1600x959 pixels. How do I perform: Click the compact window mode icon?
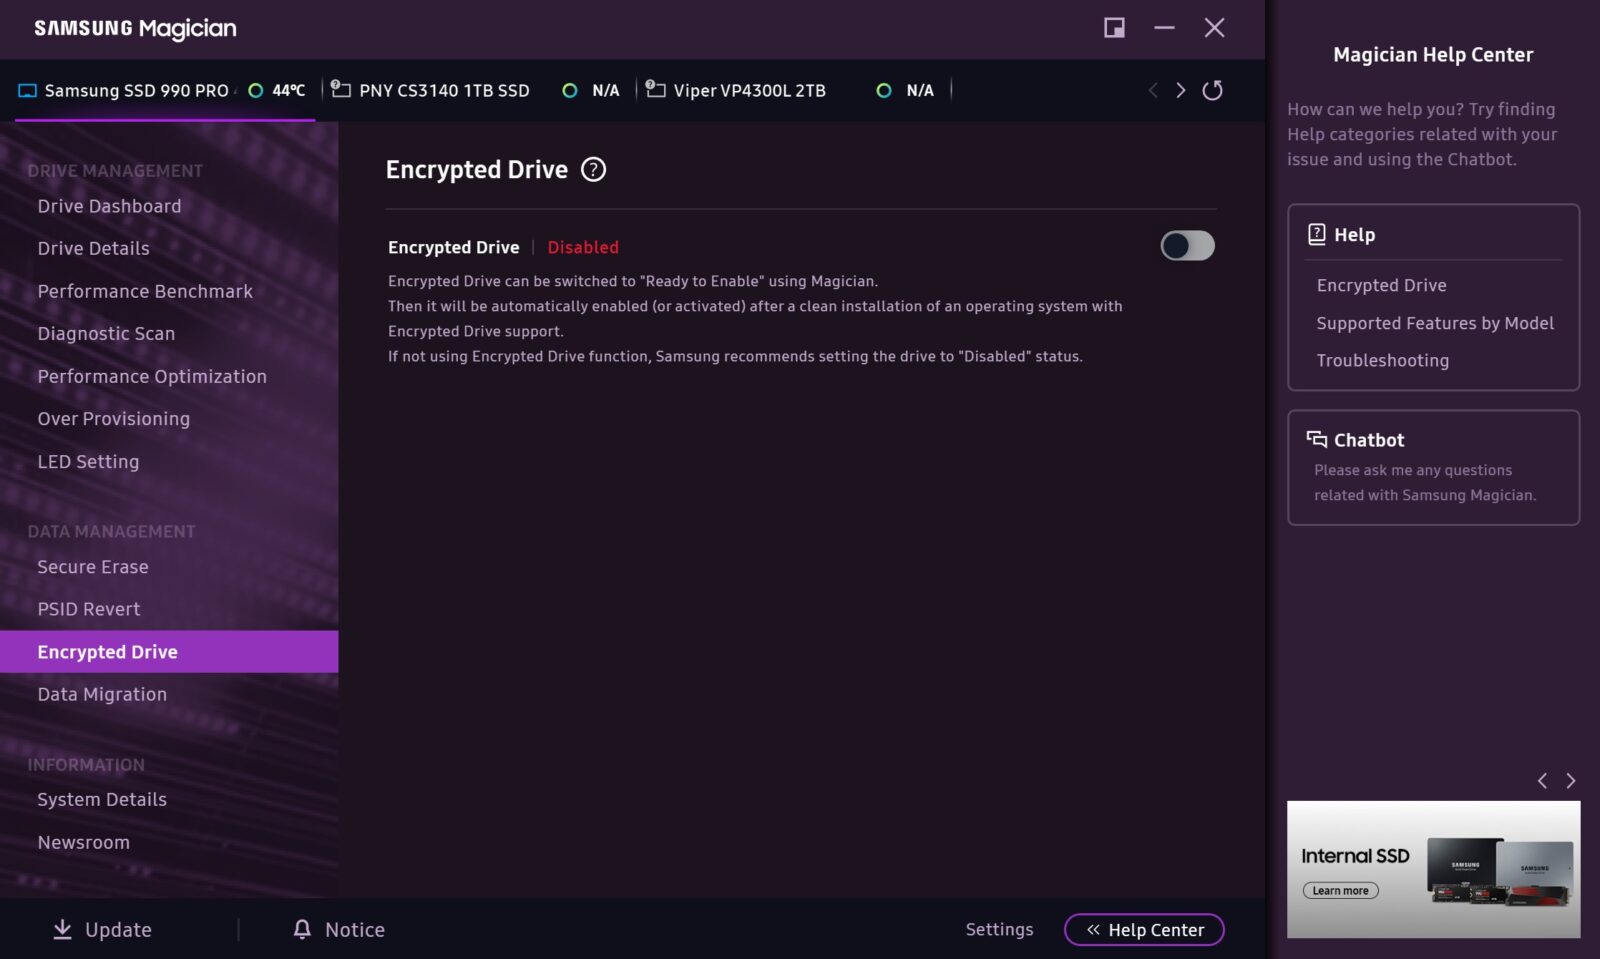coord(1114,28)
